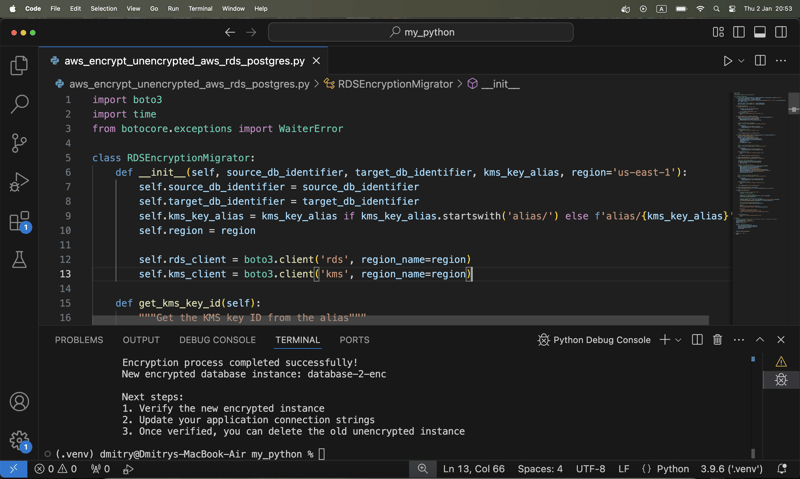The height and width of the screenshot is (479, 800).
Task: Click the 3.9.6 ('.venv') interpreter selector
Action: click(x=732, y=468)
